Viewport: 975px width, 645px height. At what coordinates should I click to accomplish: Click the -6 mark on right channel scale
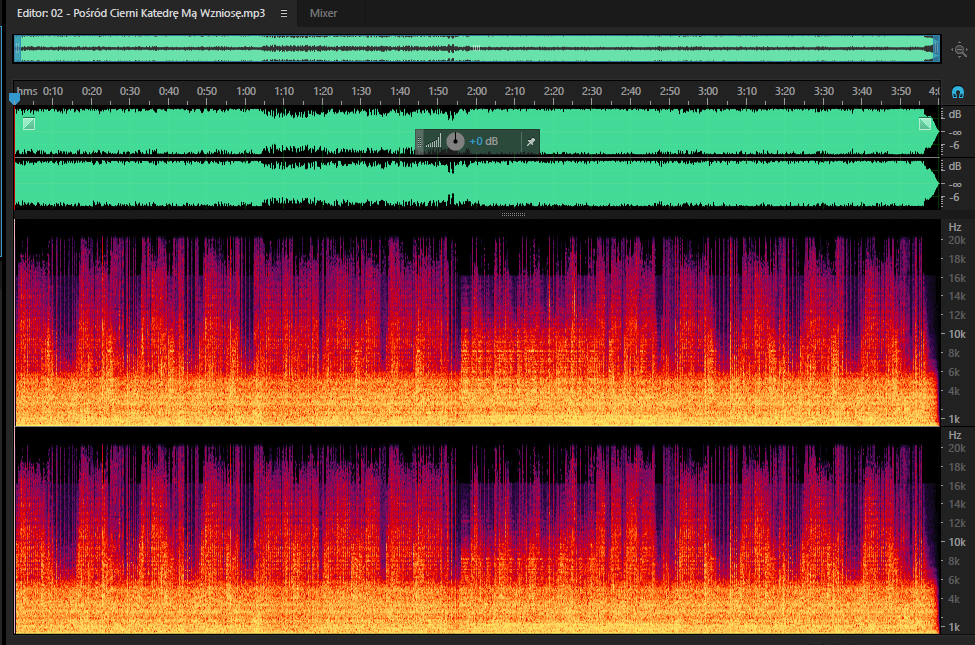[954, 198]
